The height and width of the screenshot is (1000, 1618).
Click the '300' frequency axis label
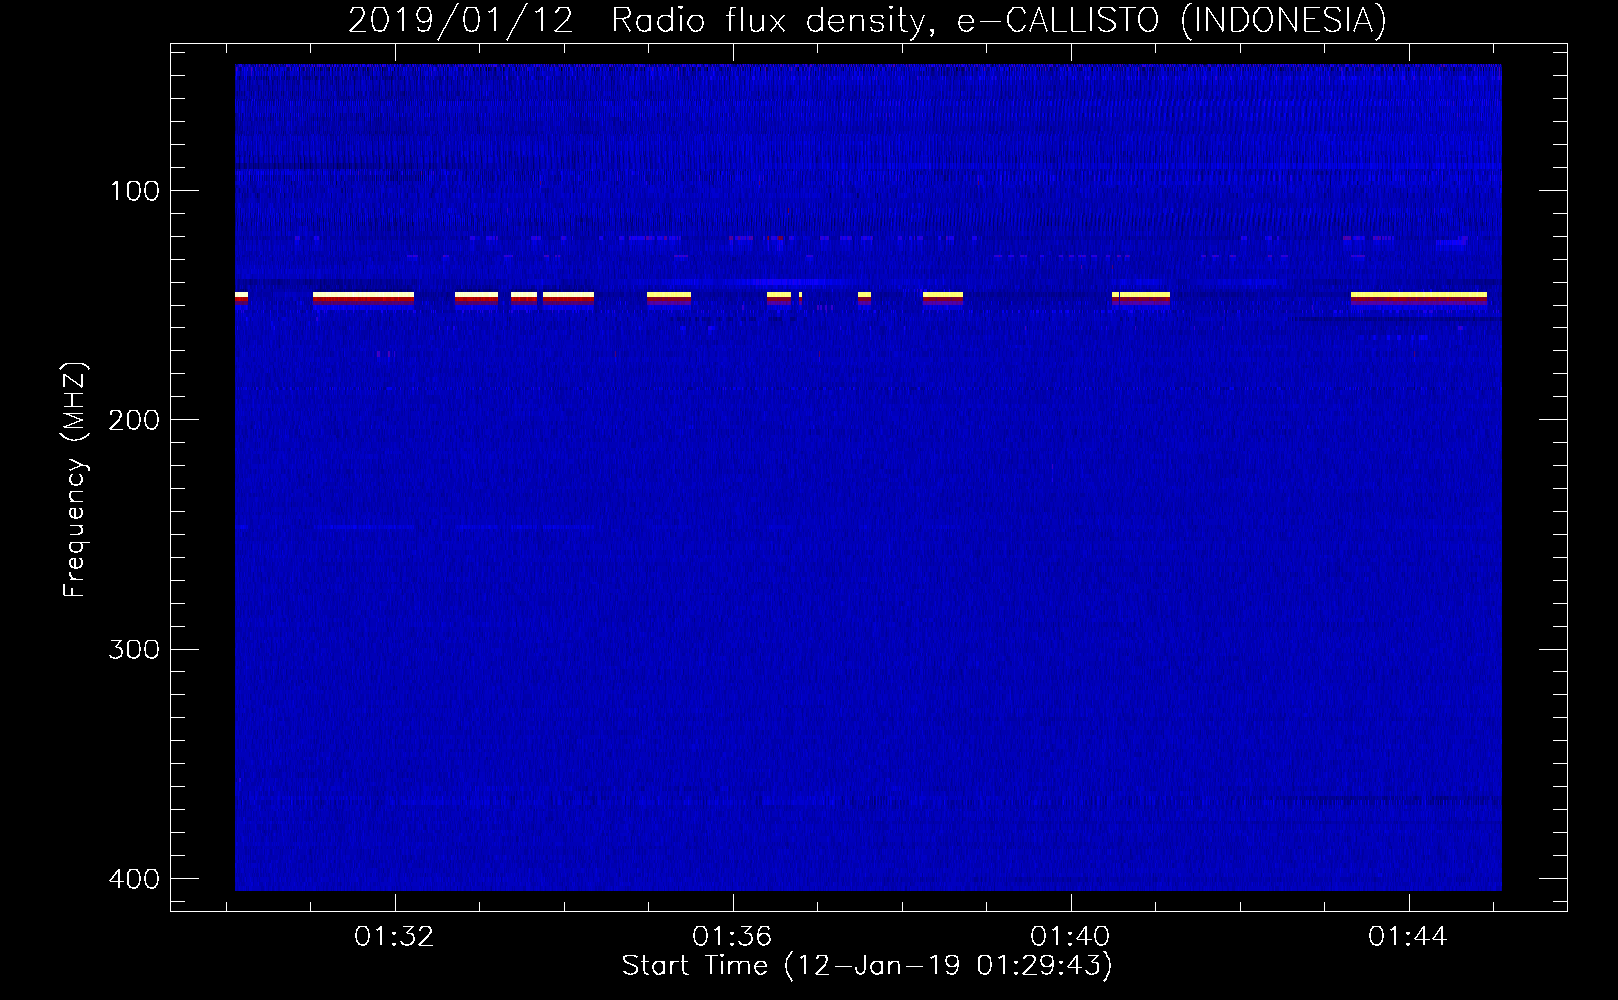pos(134,650)
